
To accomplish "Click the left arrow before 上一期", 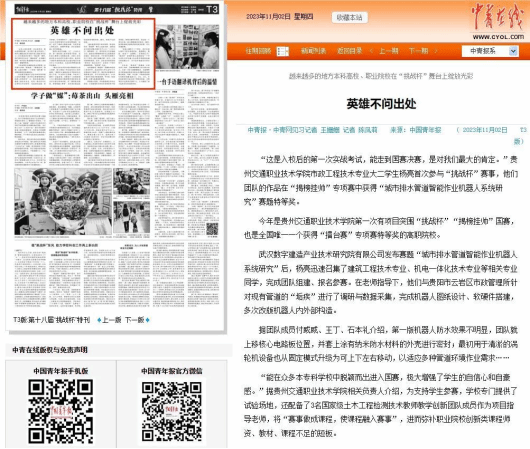I will (x=371, y=51).
